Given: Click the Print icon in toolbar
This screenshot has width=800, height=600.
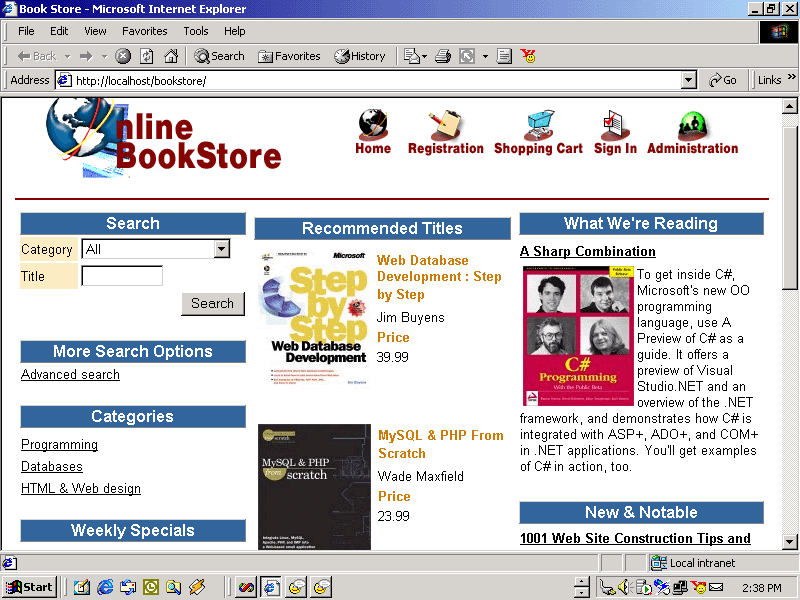Looking at the screenshot, I should point(443,56).
